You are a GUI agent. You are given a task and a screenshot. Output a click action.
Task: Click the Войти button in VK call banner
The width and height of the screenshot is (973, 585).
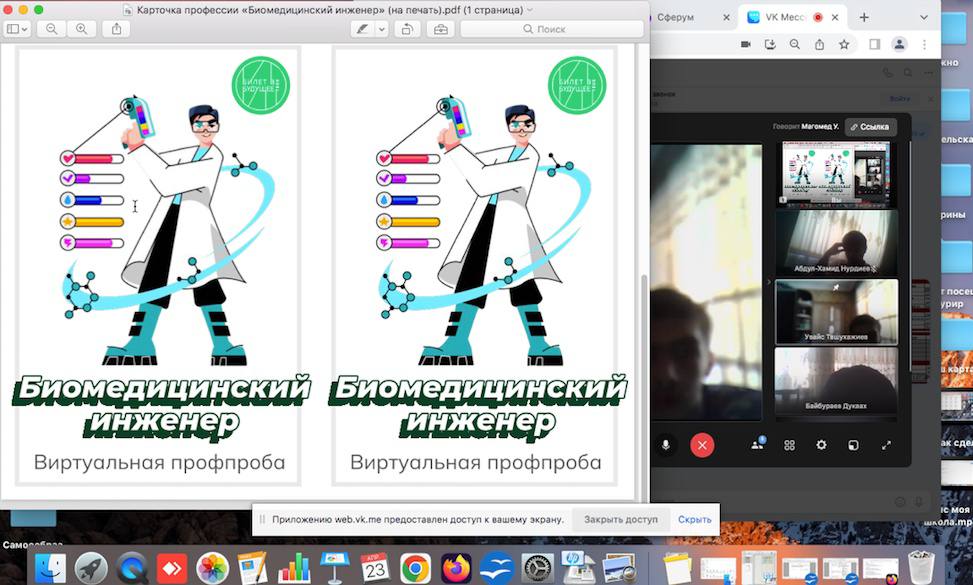(x=900, y=99)
